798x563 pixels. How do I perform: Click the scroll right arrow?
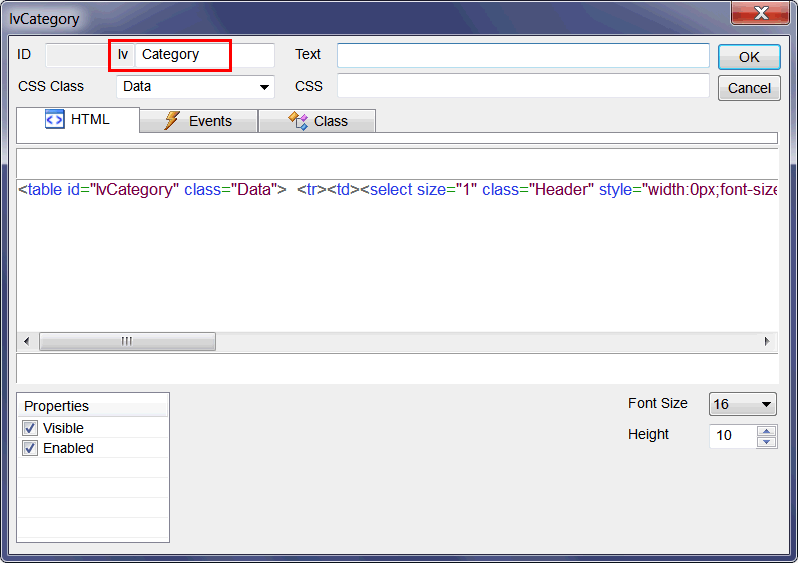click(x=767, y=341)
